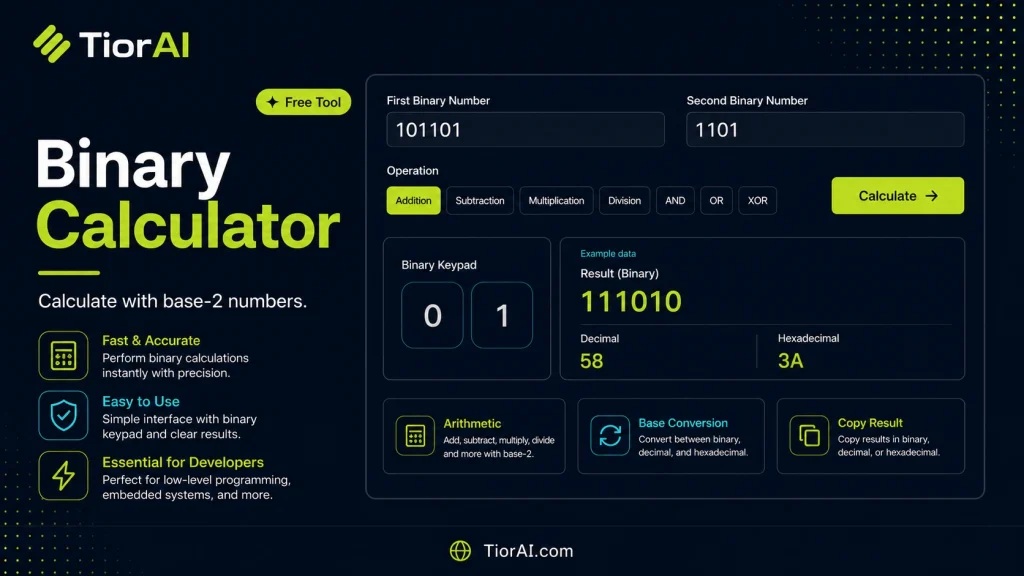Viewport: 1024px width, 576px height.
Task: Choose the Multiplication operation
Action: click(556, 200)
